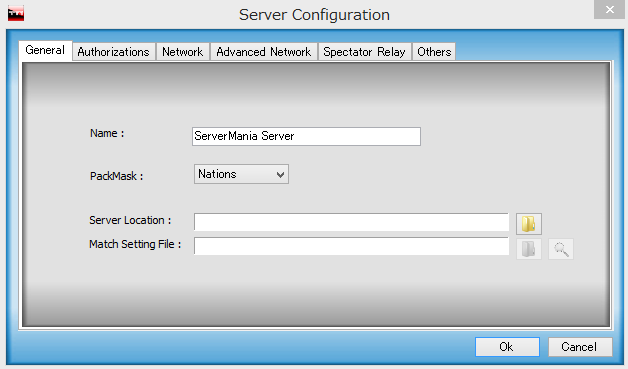
Task: Click the 'Server Location :' label
Action: (130, 220)
